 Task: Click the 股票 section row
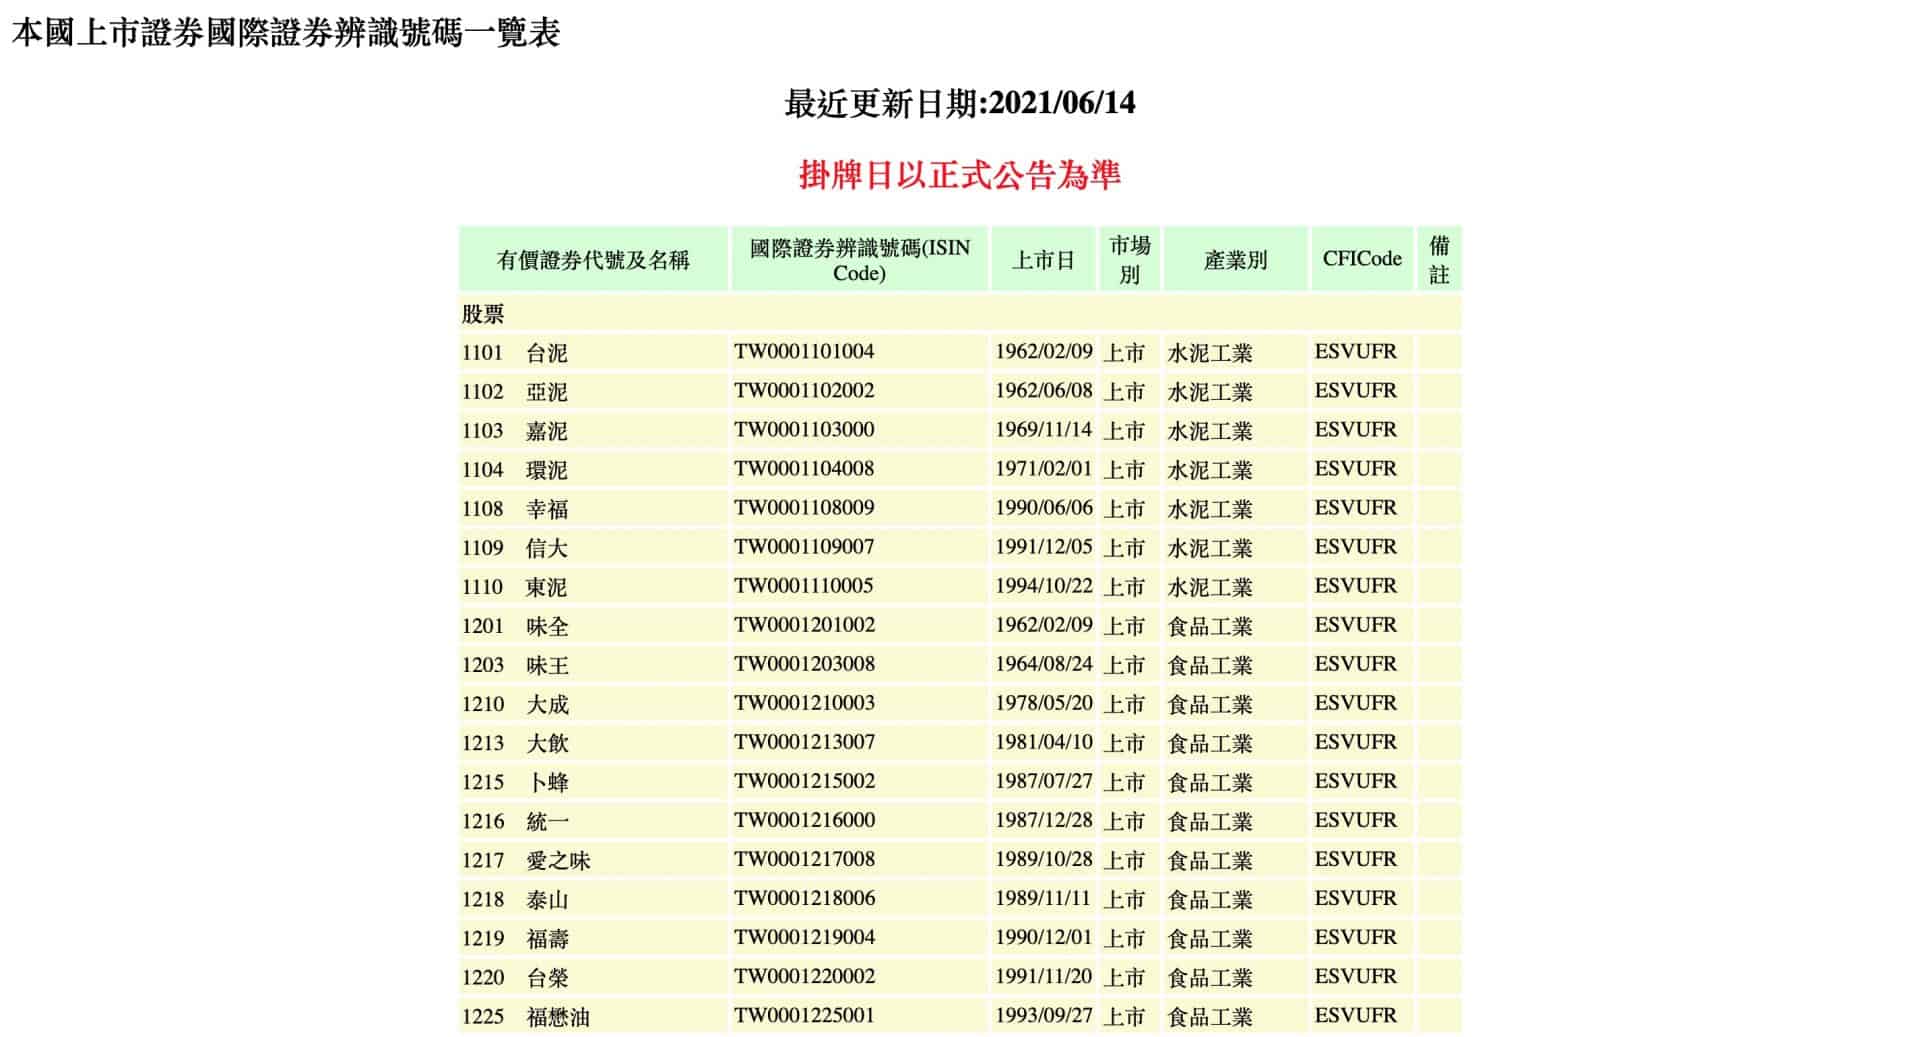click(x=960, y=314)
